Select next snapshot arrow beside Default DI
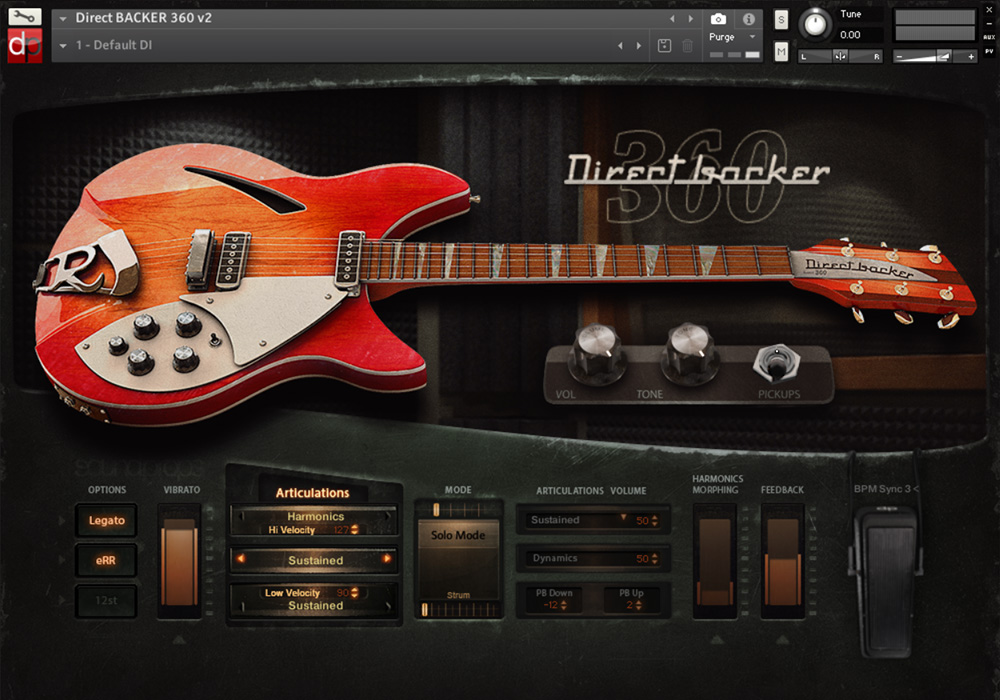The height and width of the screenshot is (700, 1000). pos(639,45)
